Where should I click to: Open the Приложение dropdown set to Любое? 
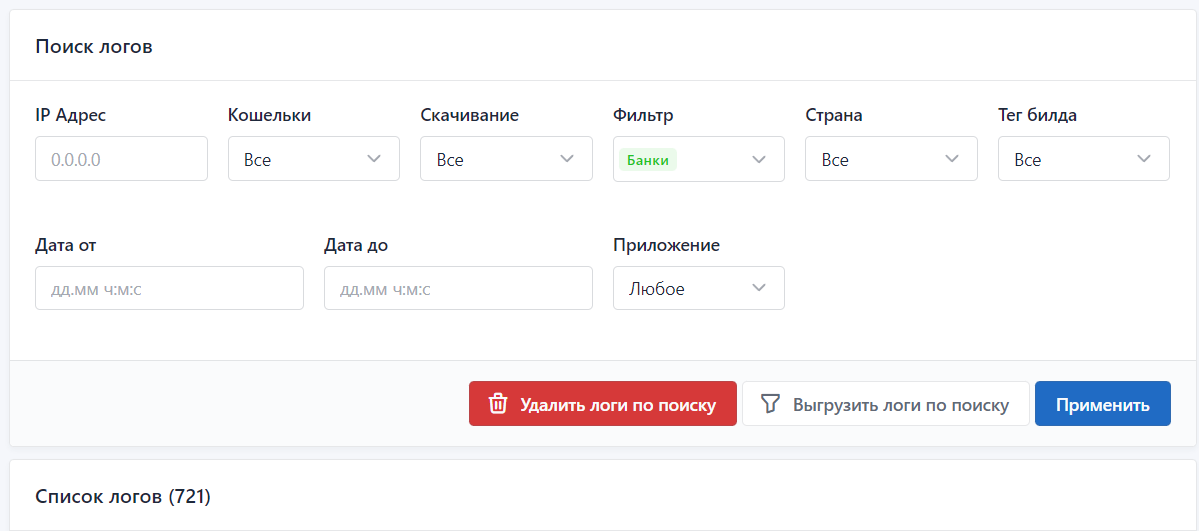(x=699, y=288)
